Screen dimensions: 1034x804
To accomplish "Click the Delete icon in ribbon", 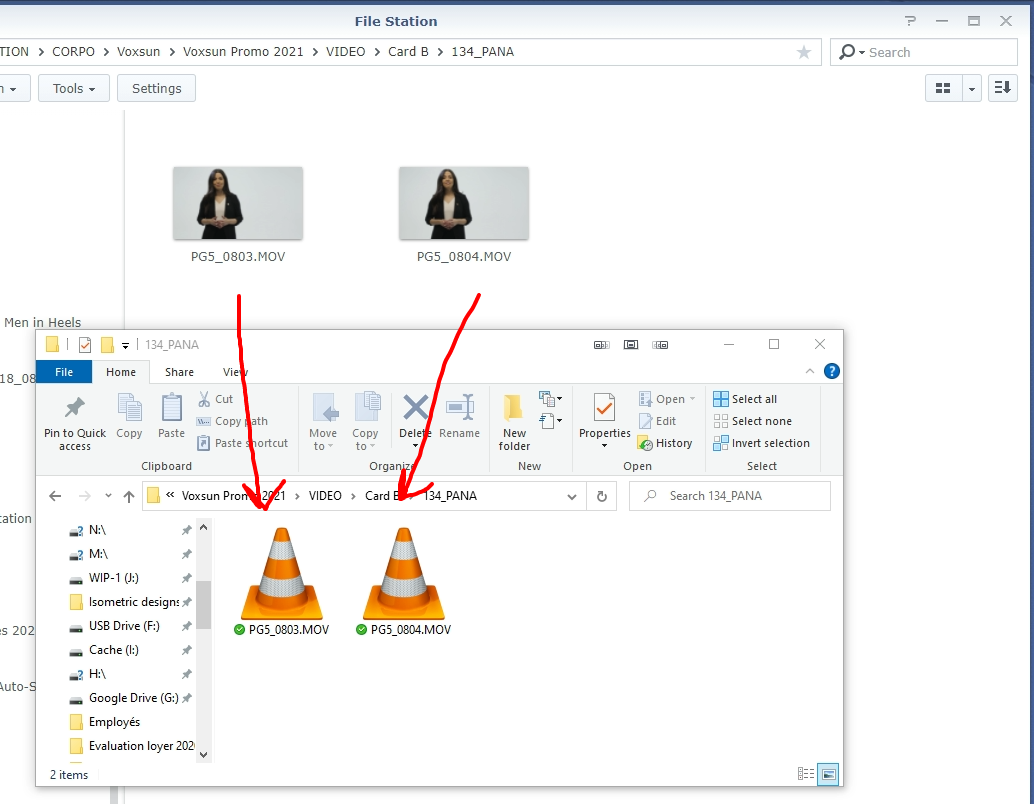I will 415,408.
